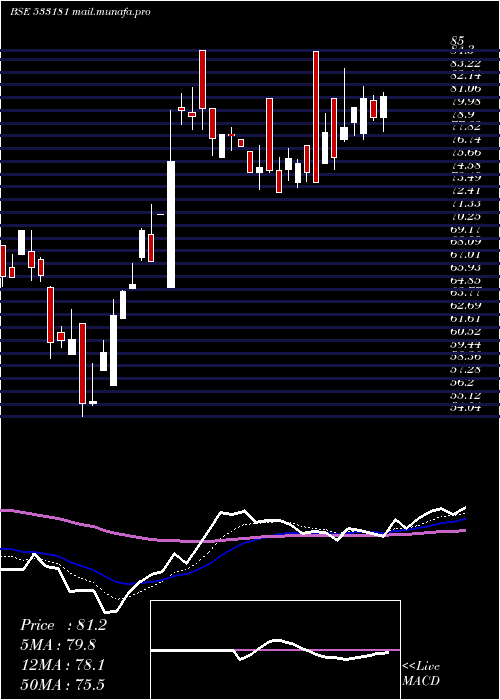Click the last candlestick on the right

(x=383, y=107)
